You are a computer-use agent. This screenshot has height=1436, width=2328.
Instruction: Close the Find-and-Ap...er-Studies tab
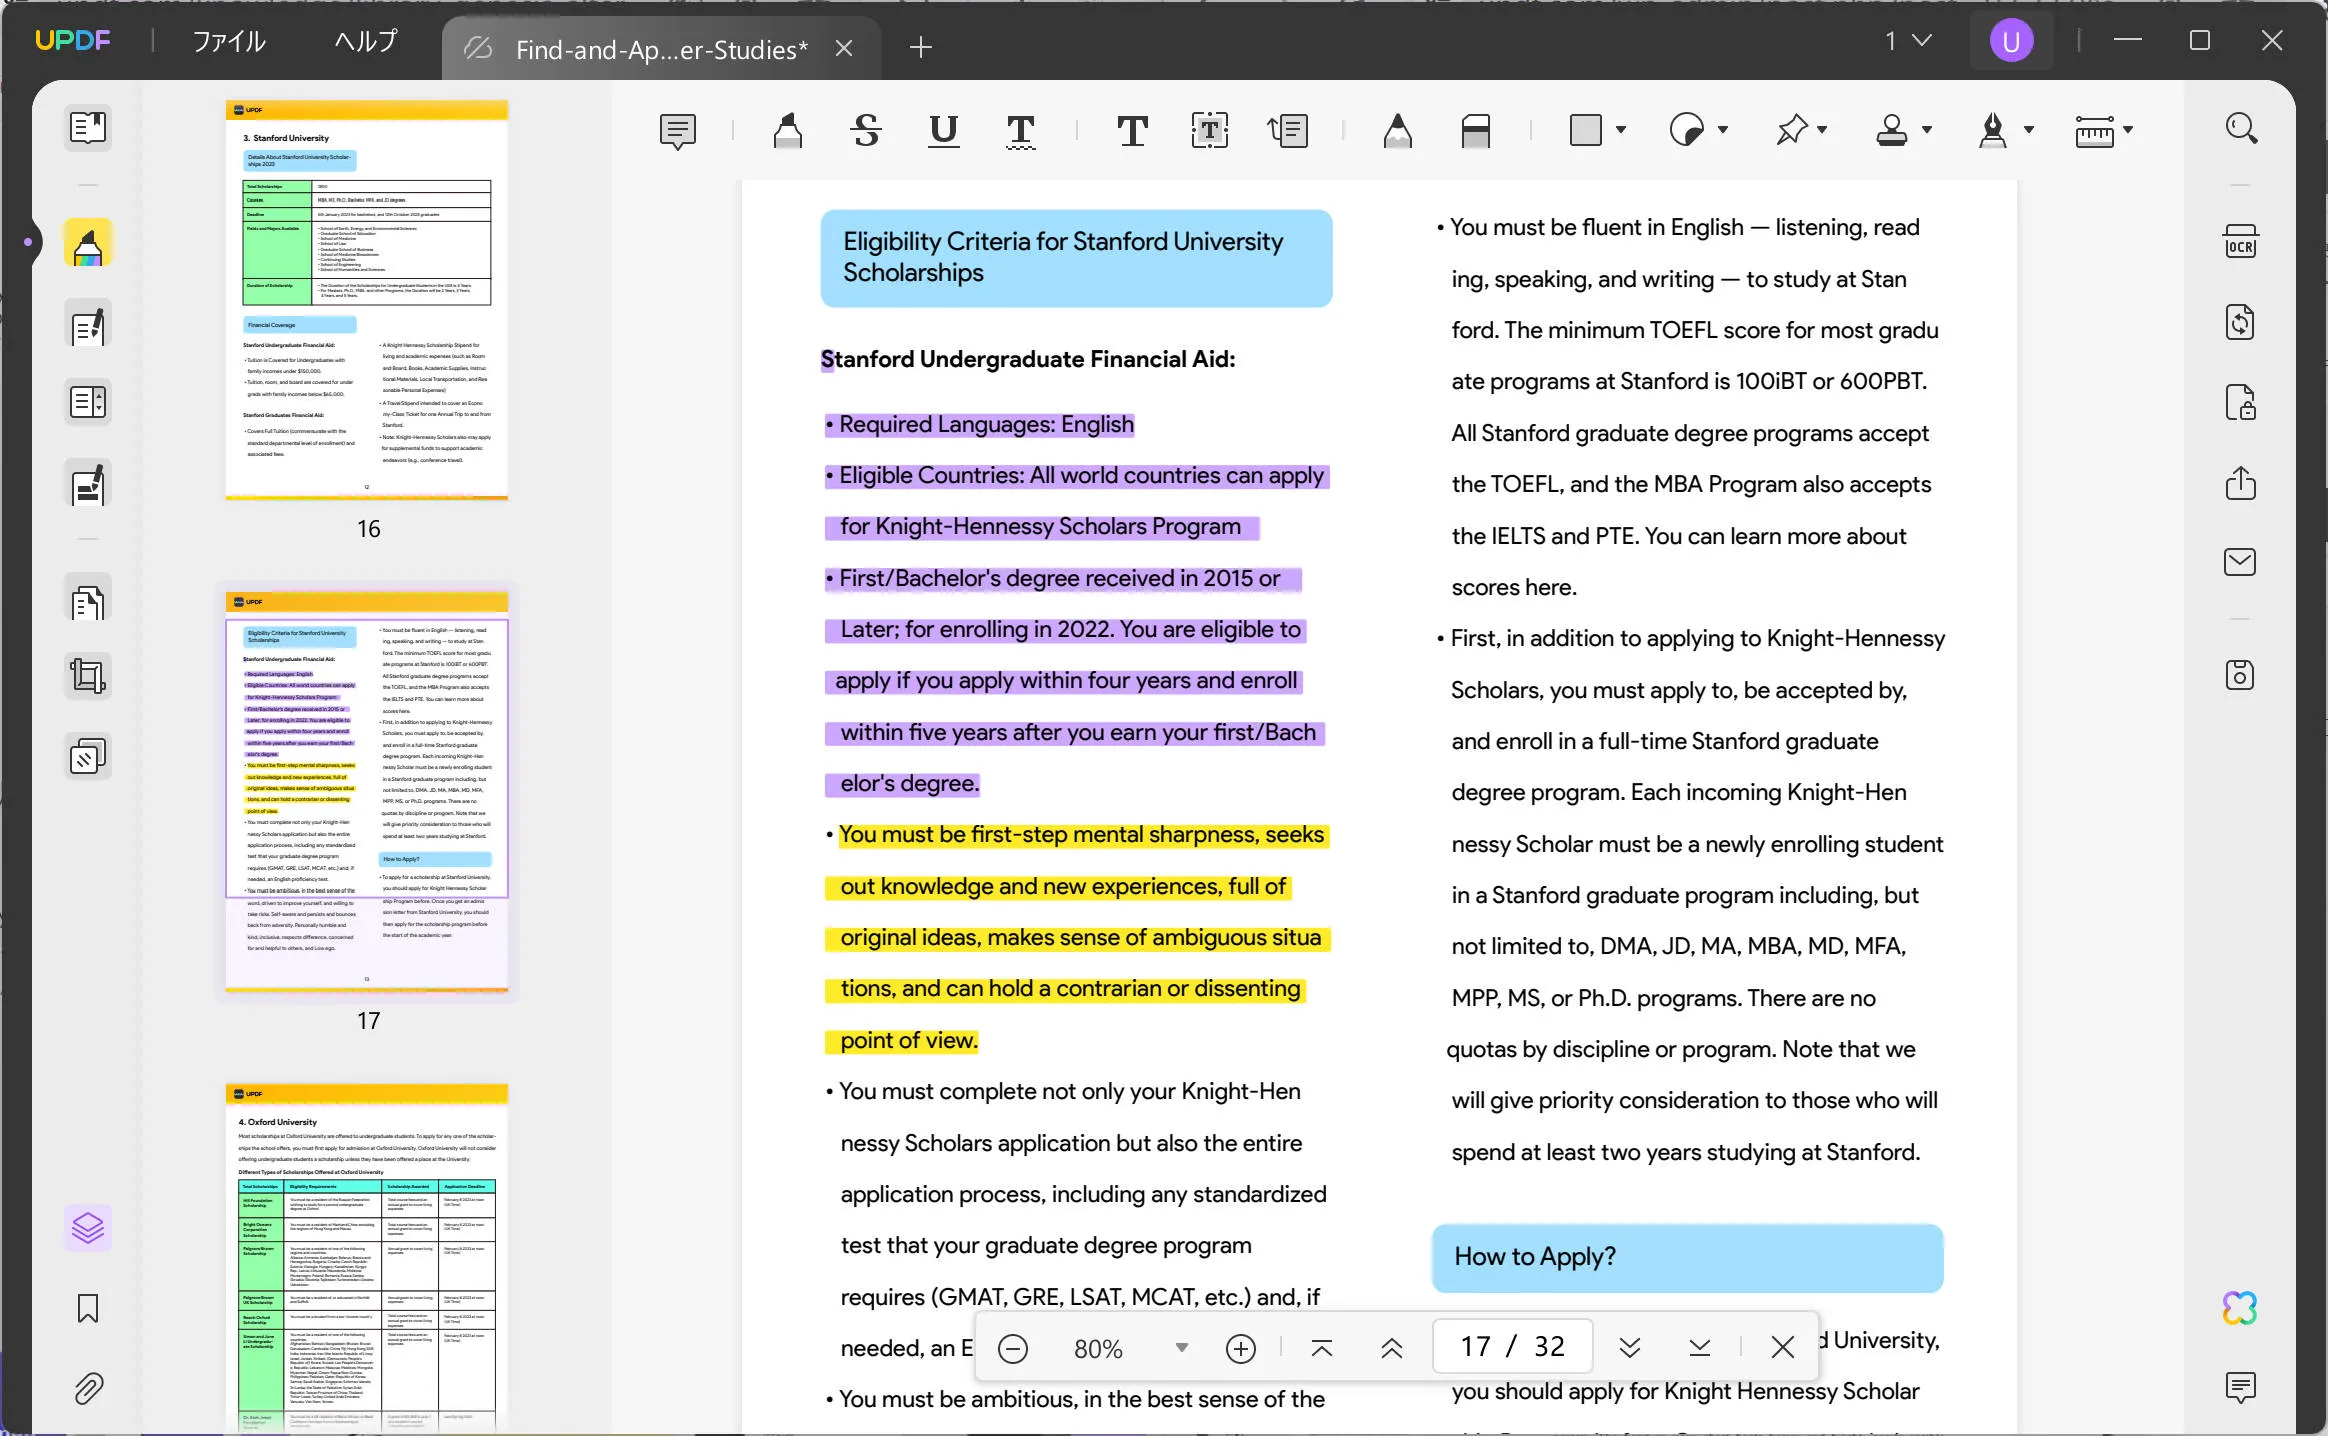[x=844, y=48]
